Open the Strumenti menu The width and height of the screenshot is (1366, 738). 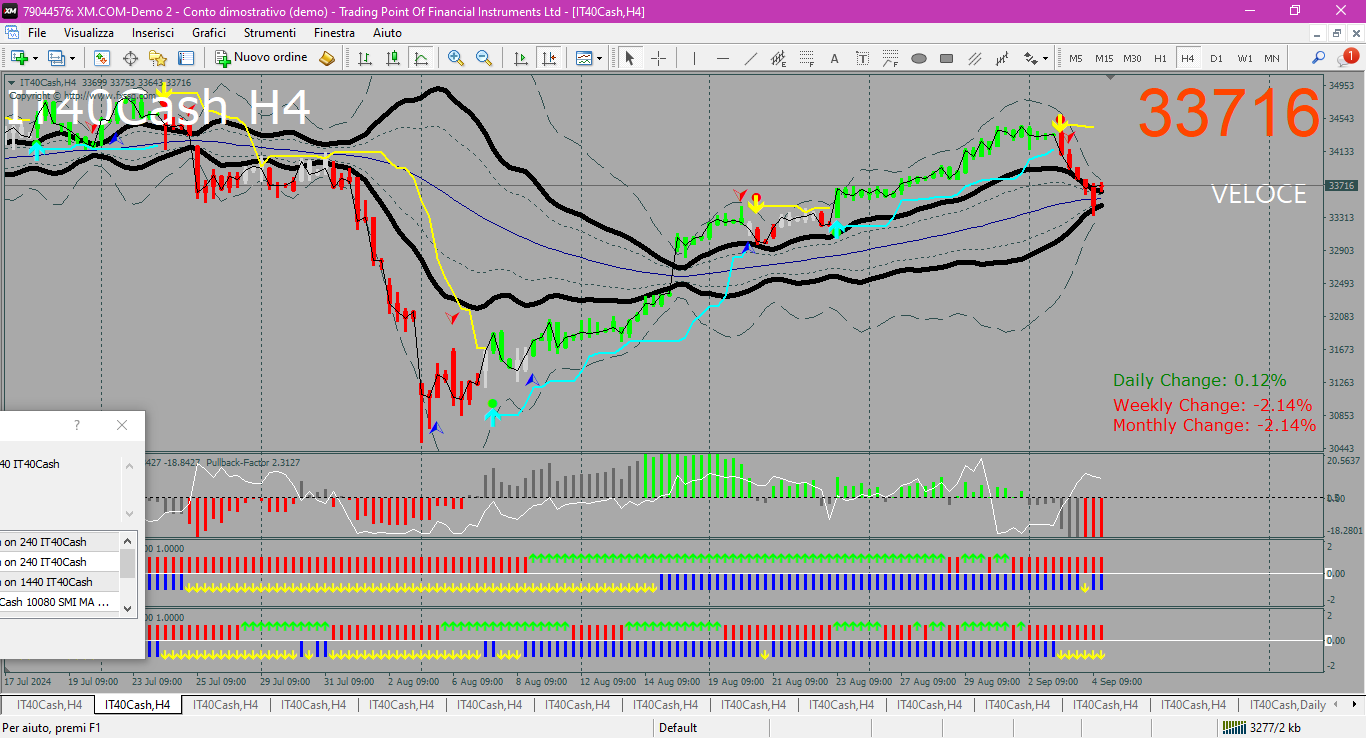pos(270,33)
